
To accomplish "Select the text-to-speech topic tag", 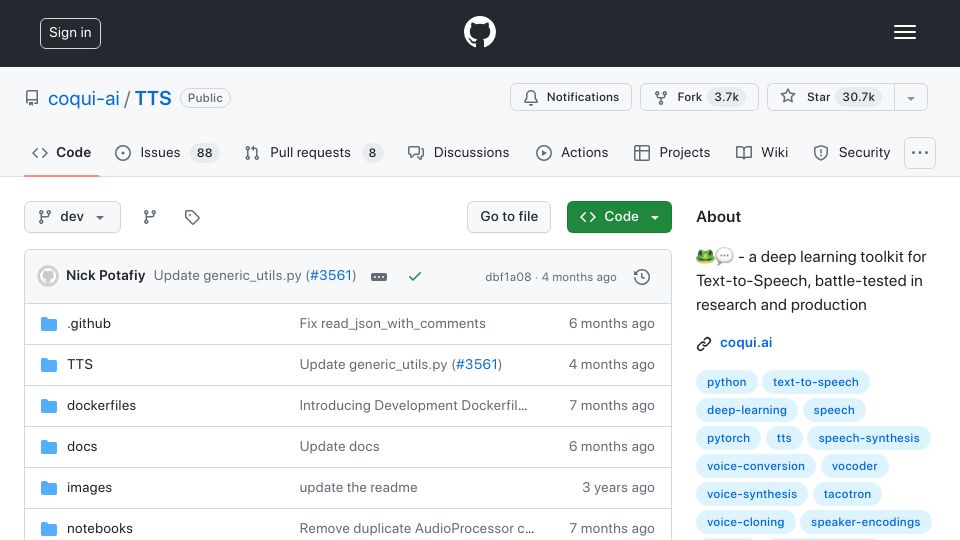I will coord(816,382).
